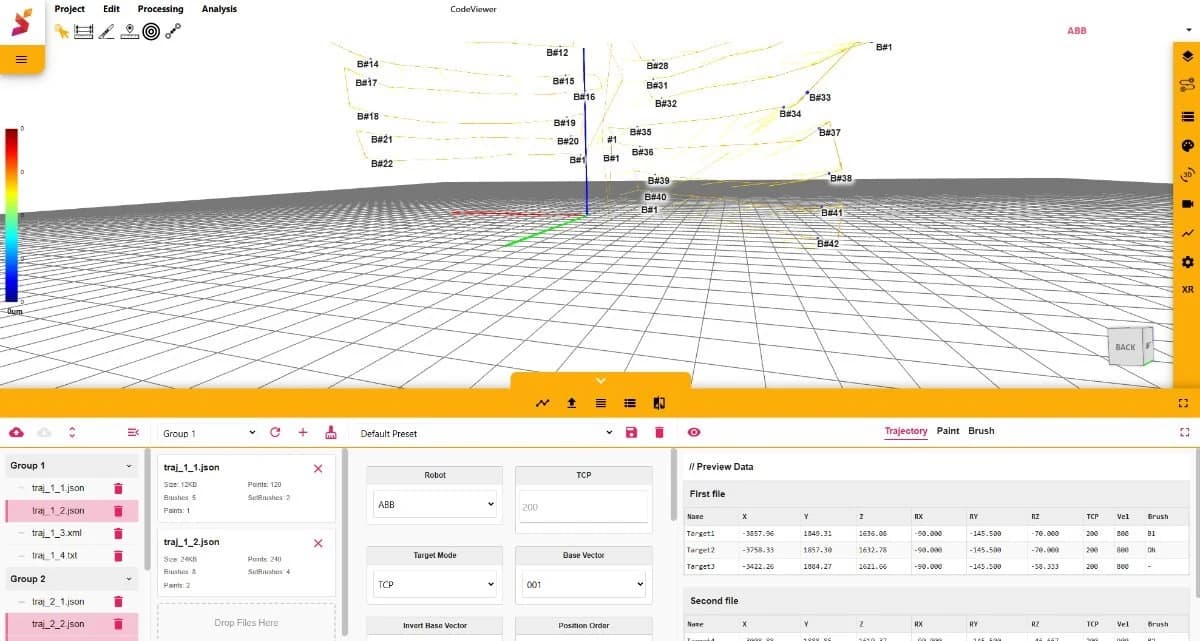Switch to the Trajectory tab
This screenshot has width=1200, height=641.
(x=906, y=431)
